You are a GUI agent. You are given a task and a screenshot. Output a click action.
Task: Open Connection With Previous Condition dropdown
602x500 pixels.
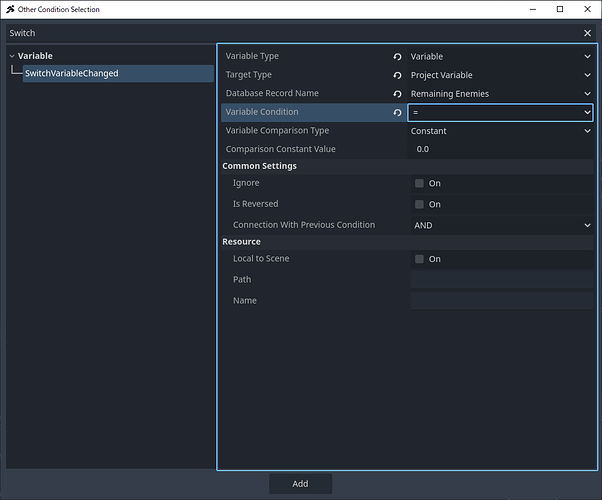coord(500,226)
